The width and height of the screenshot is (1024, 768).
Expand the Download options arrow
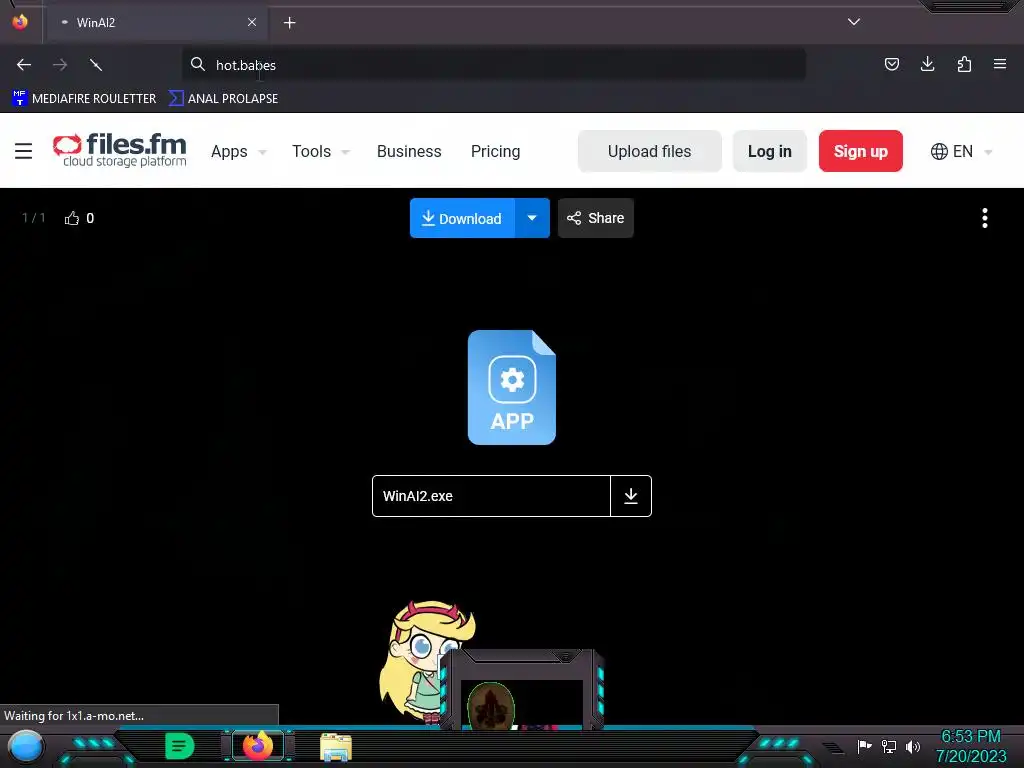click(532, 218)
